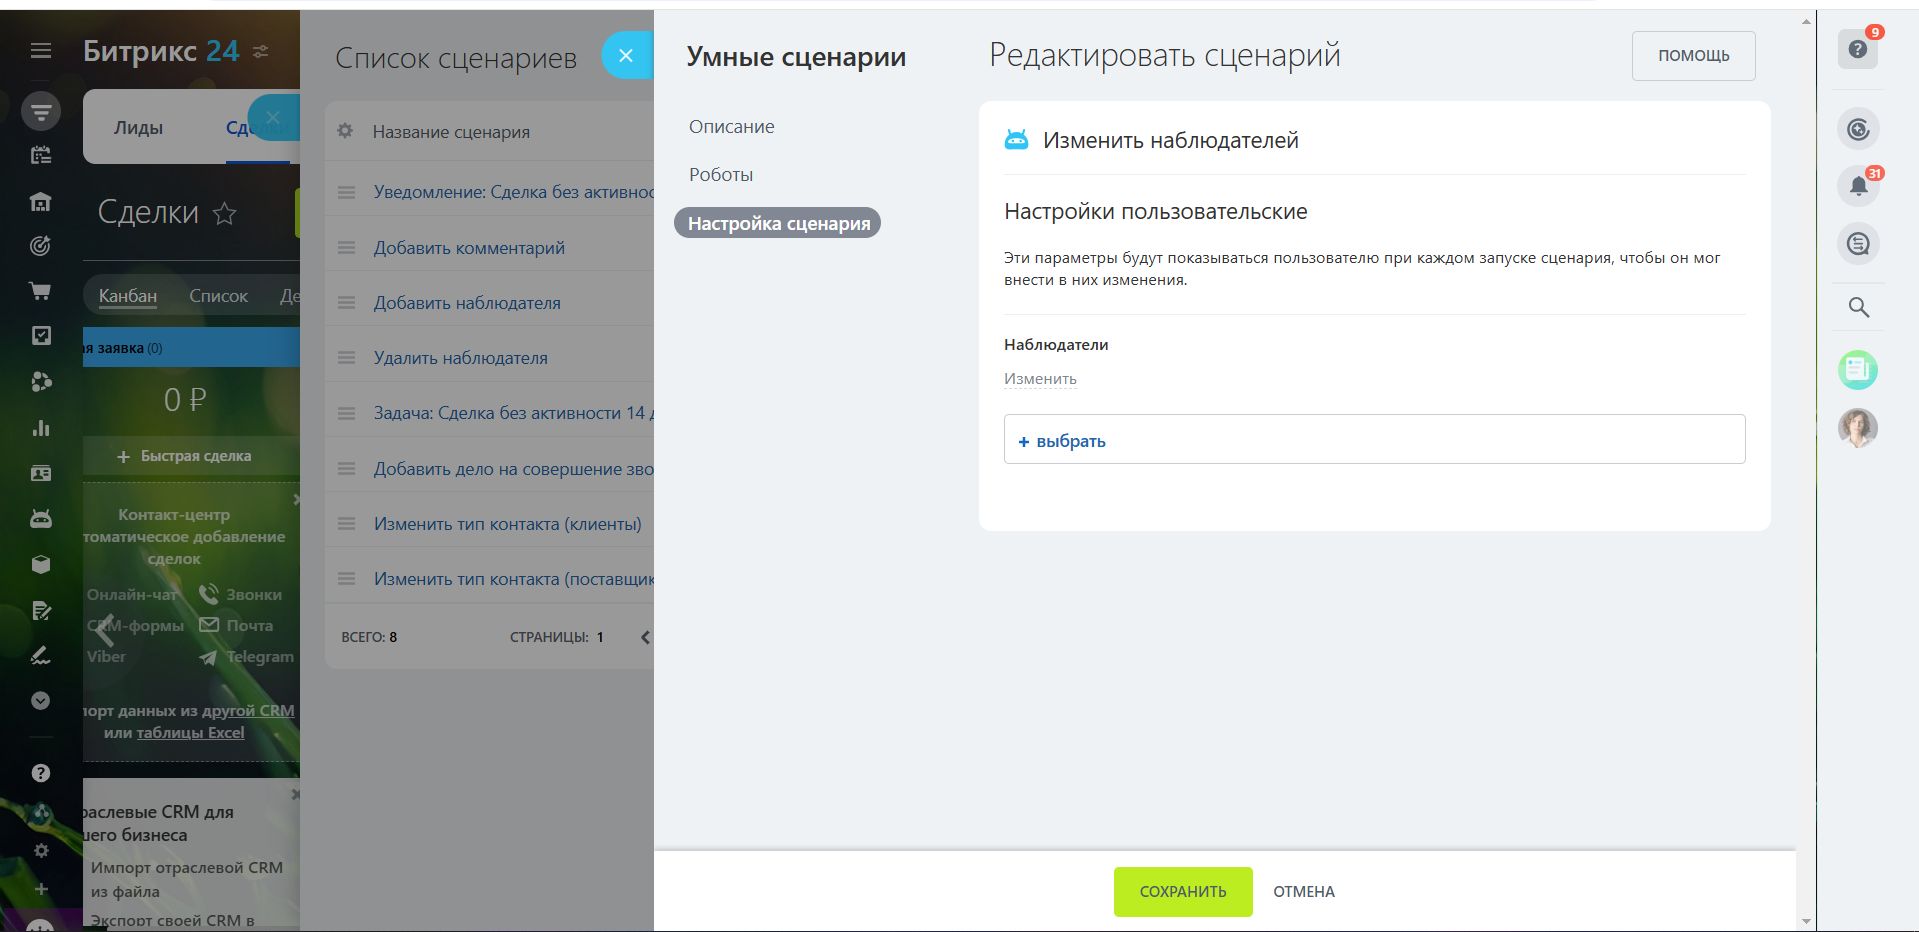Click drag handle of Удалить наблюдателя row
Viewport: 1919px width, 932px height.
coord(346,358)
